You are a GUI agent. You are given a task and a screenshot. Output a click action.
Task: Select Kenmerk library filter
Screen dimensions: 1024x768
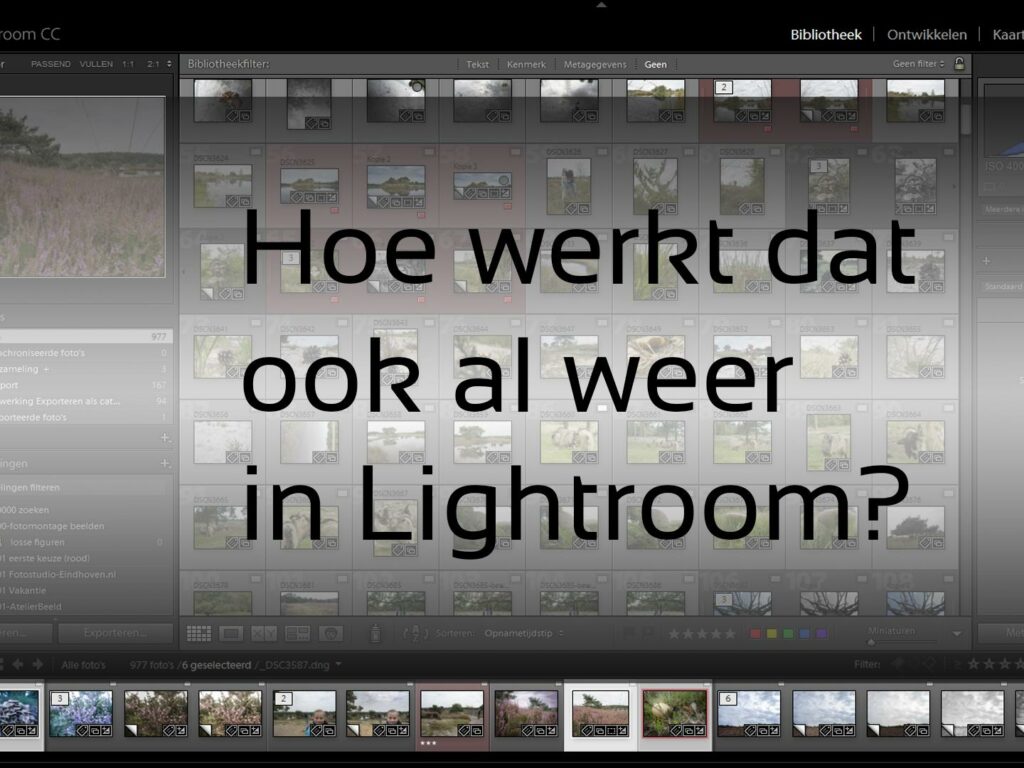526,64
